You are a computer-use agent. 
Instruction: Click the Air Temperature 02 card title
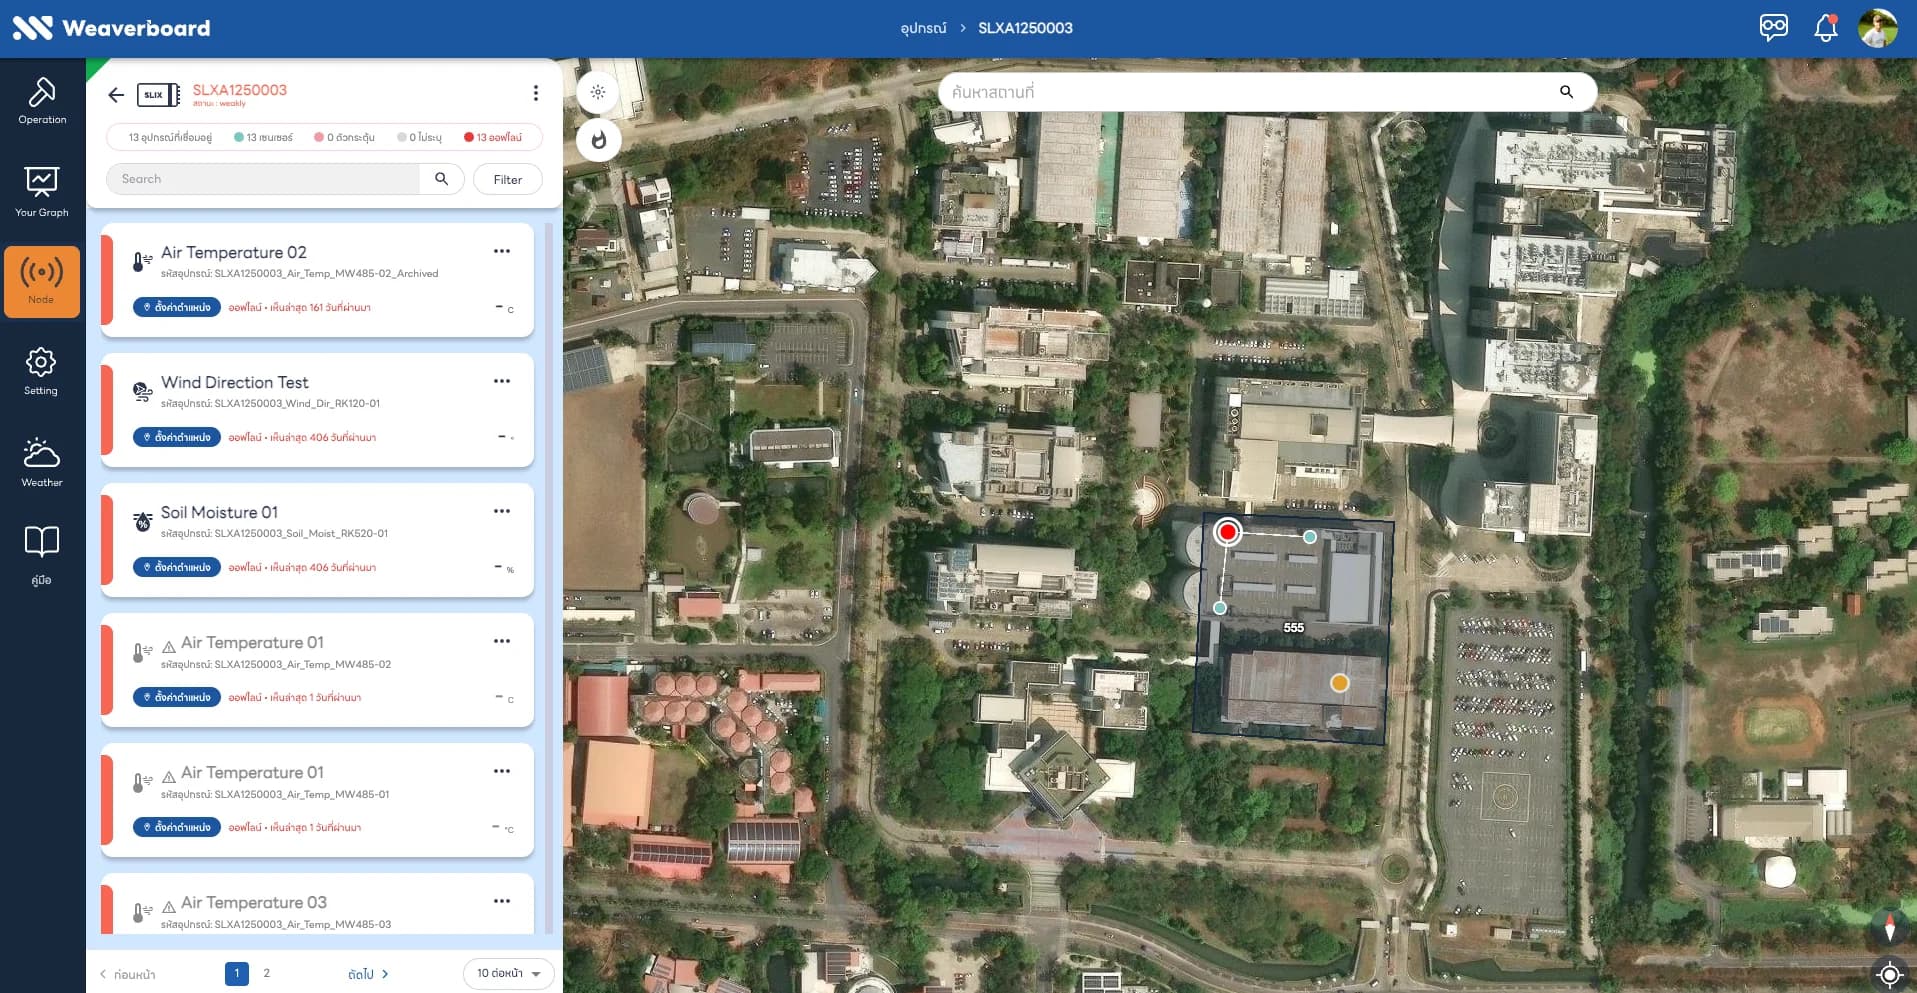(x=234, y=252)
